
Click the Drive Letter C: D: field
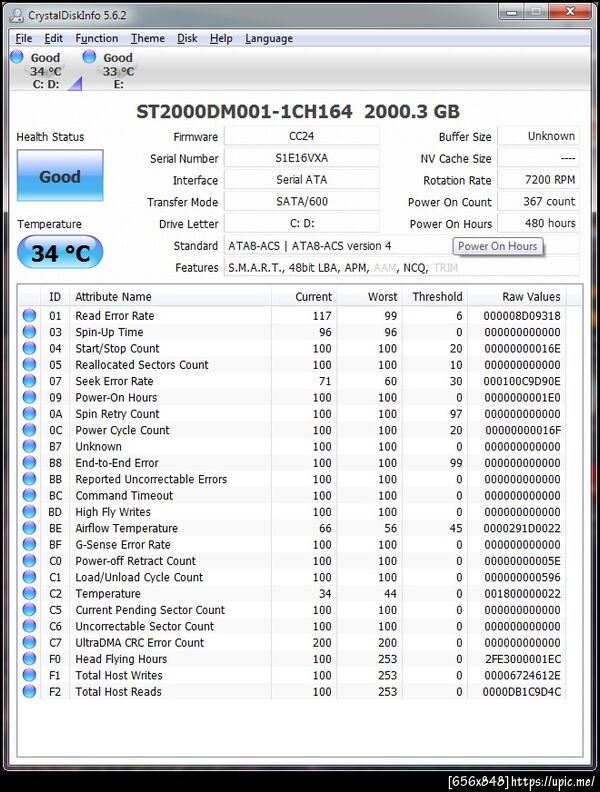click(302, 223)
